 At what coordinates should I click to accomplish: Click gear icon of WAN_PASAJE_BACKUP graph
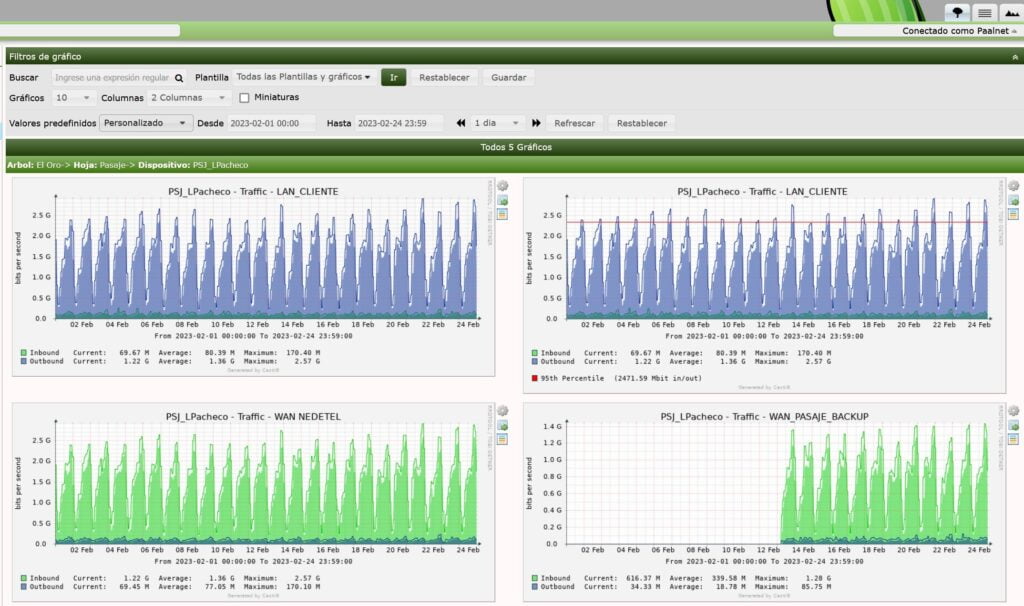[1013, 411]
